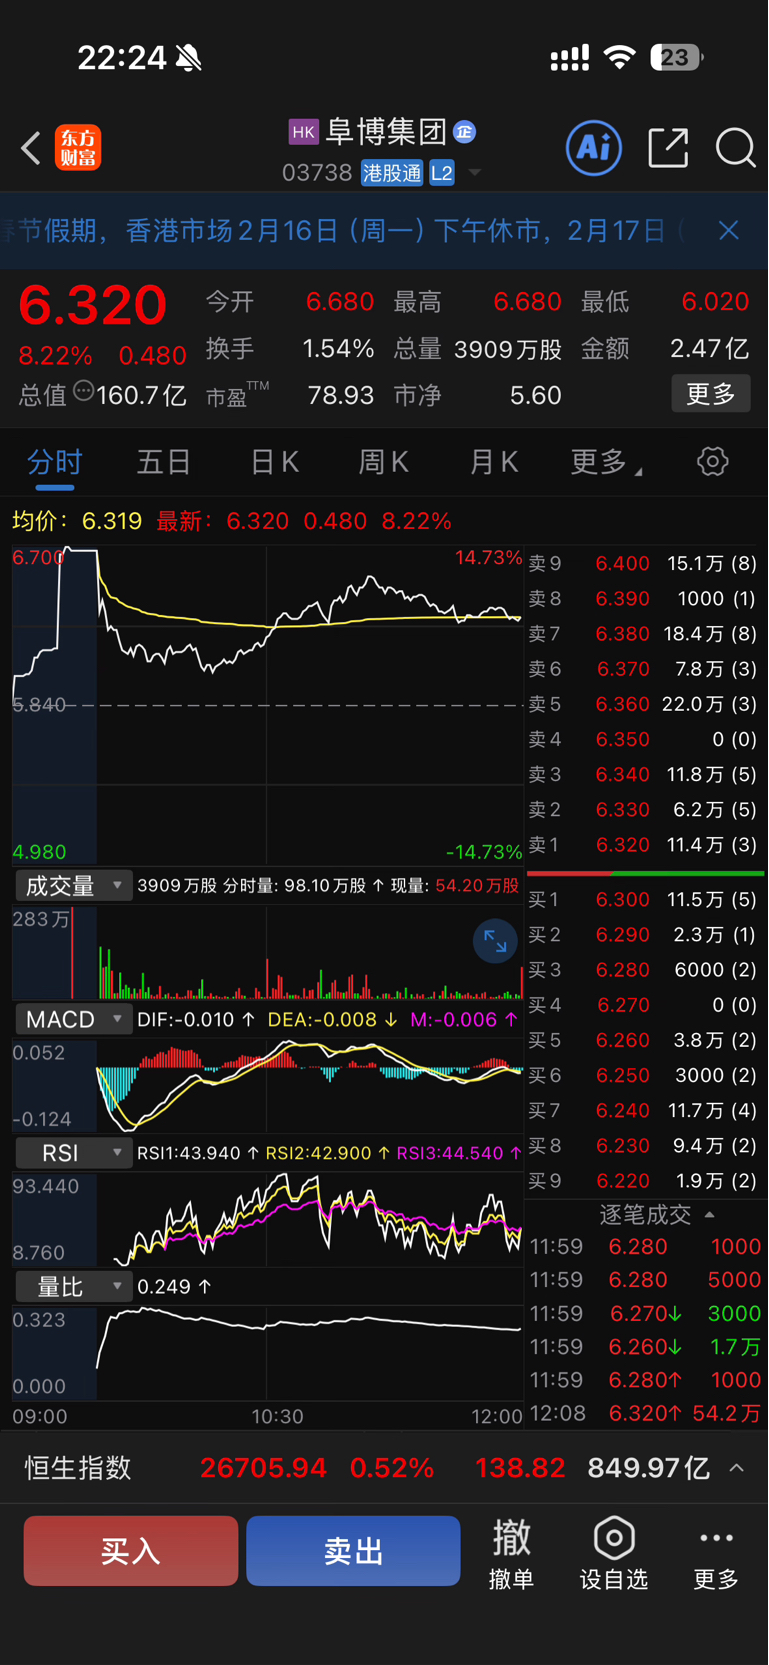The height and width of the screenshot is (1665, 769).
Task: Select 卖9 ask price 6.400
Action: tap(645, 564)
